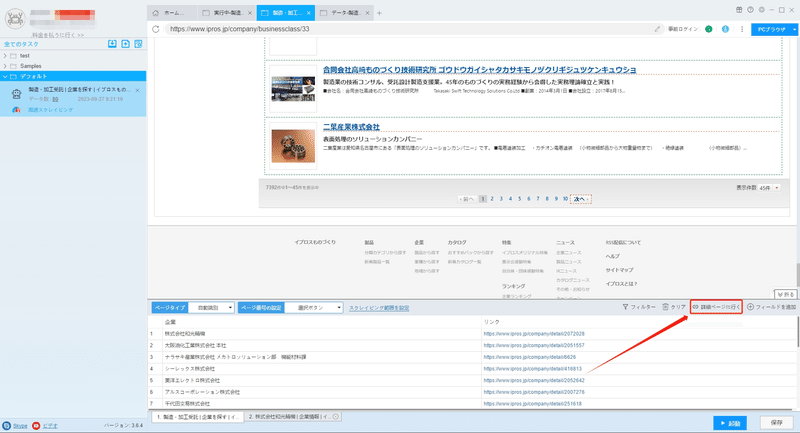The width and height of the screenshot is (800, 433).
Task: Click the 高崎ものづくり company thumbnail
Action: pyautogui.click(x=293, y=89)
